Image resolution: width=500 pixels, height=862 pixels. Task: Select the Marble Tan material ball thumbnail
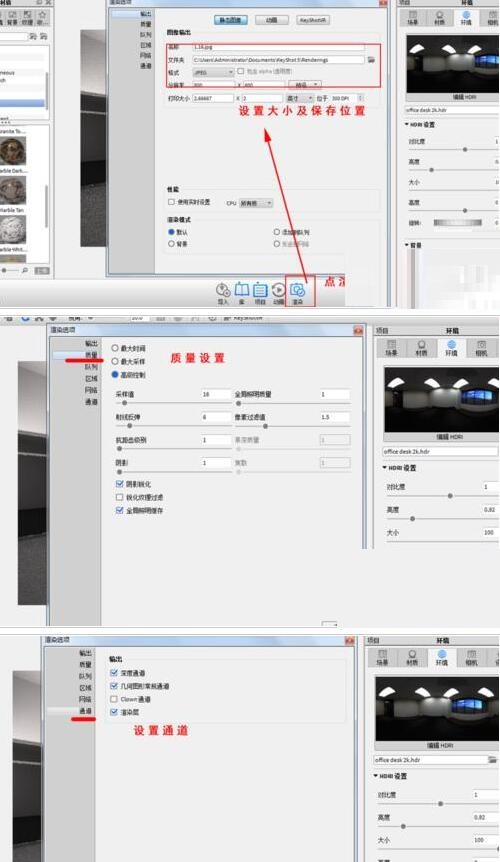point(13,230)
